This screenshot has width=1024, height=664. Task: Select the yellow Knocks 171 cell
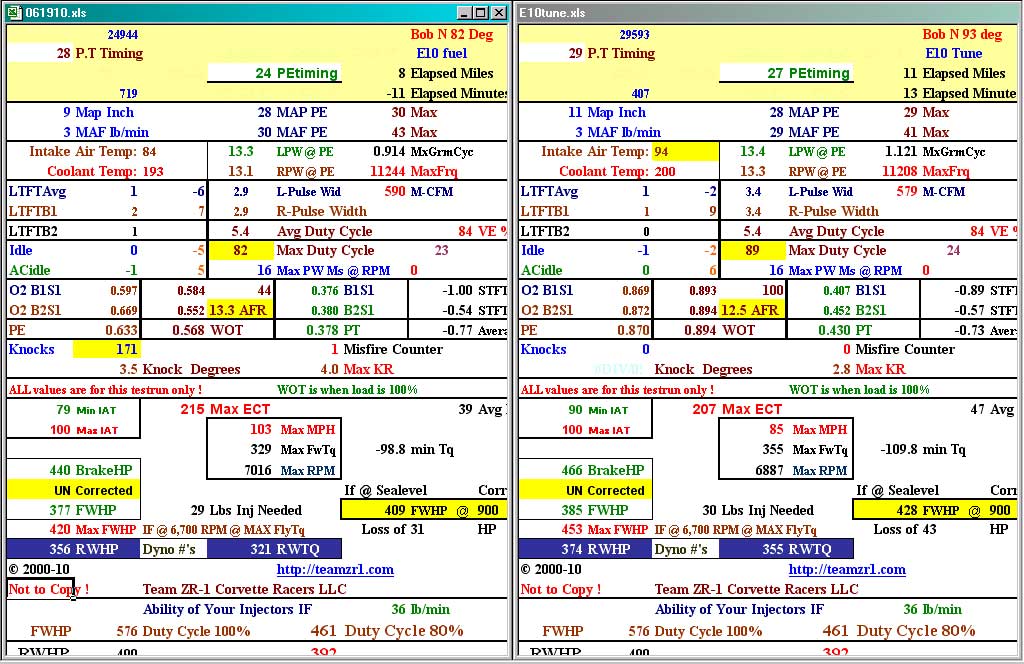pos(106,350)
